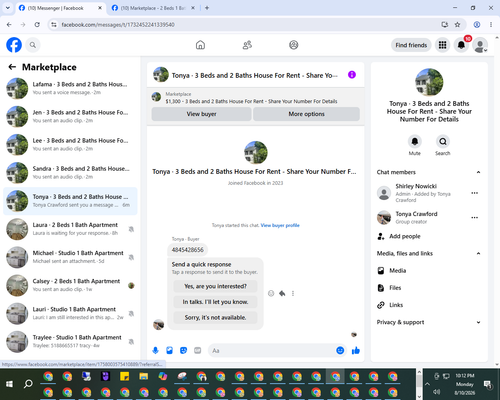Click the purple conversation info icon
The image size is (500, 400).
[x=352, y=75]
